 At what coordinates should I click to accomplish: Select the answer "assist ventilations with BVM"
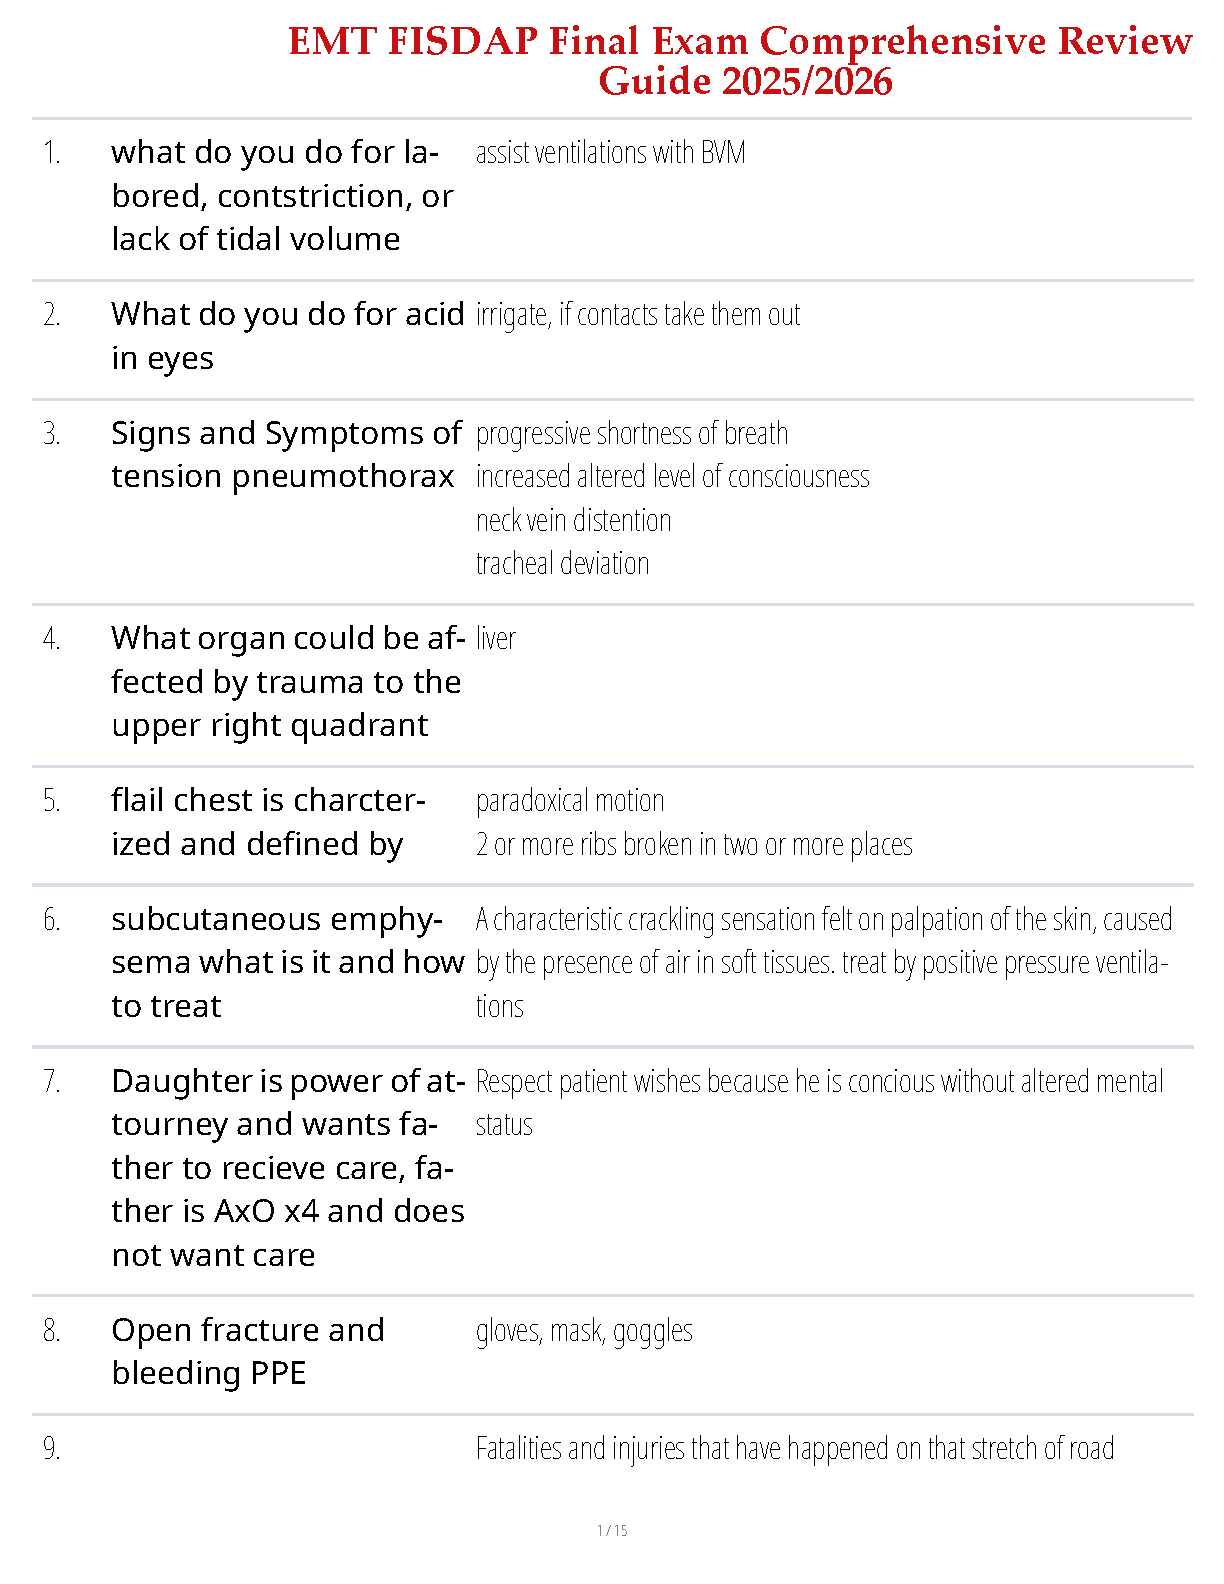point(610,153)
